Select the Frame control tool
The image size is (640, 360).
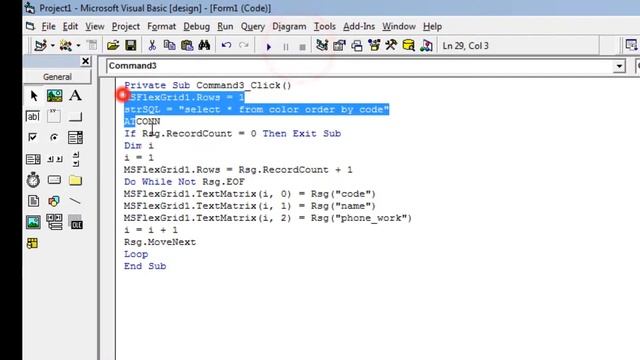click(54, 117)
